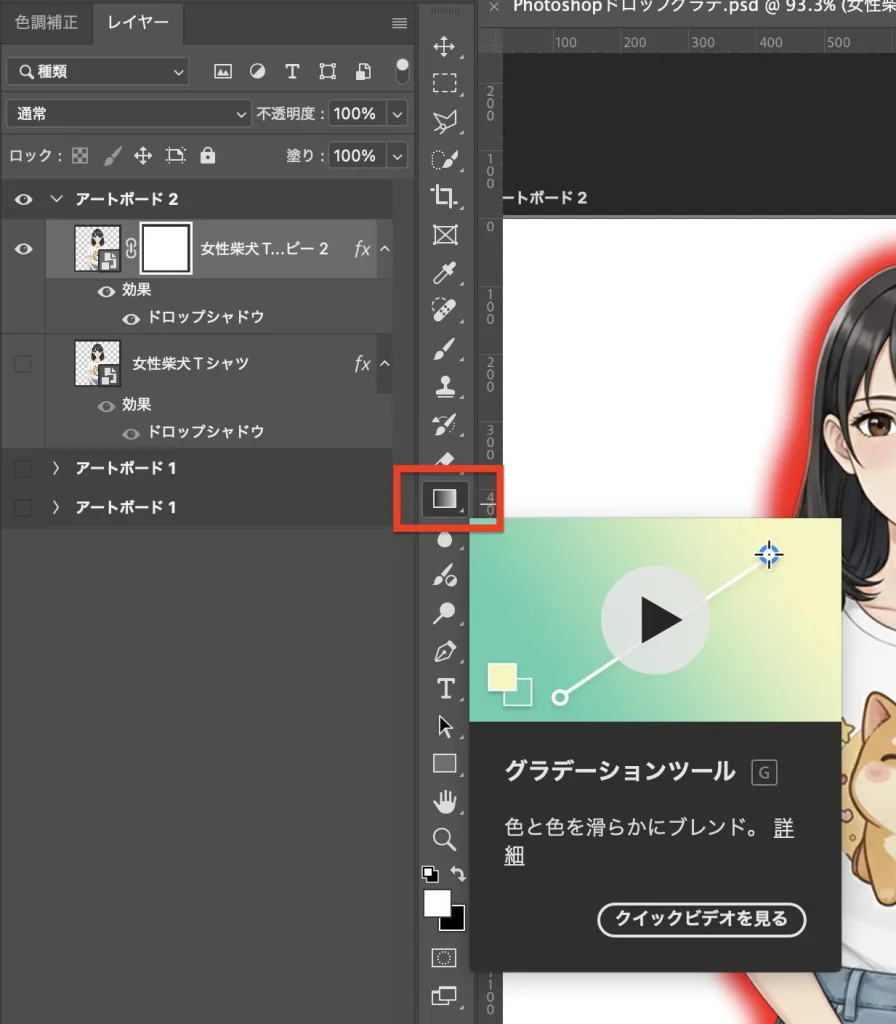896x1024 pixels.
Task: Select the Hand tool
Action: 444,801
